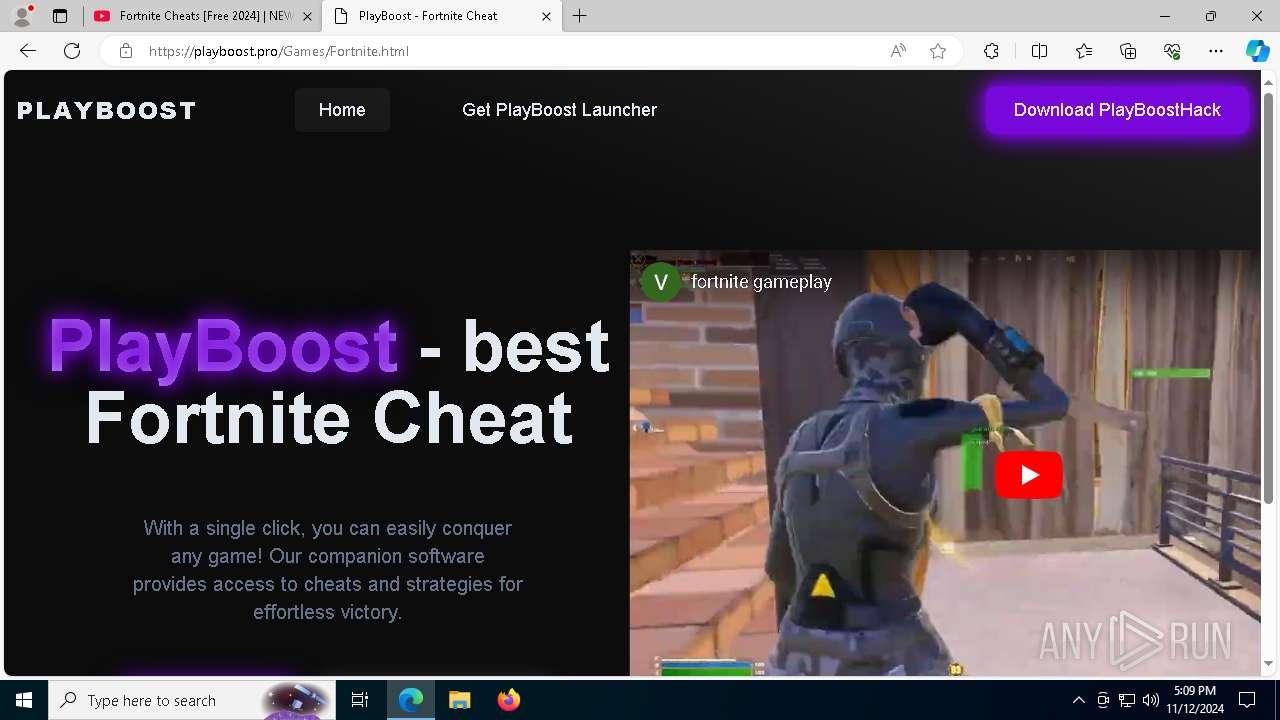Open the fortnite gameplay video title

(761, 282)
